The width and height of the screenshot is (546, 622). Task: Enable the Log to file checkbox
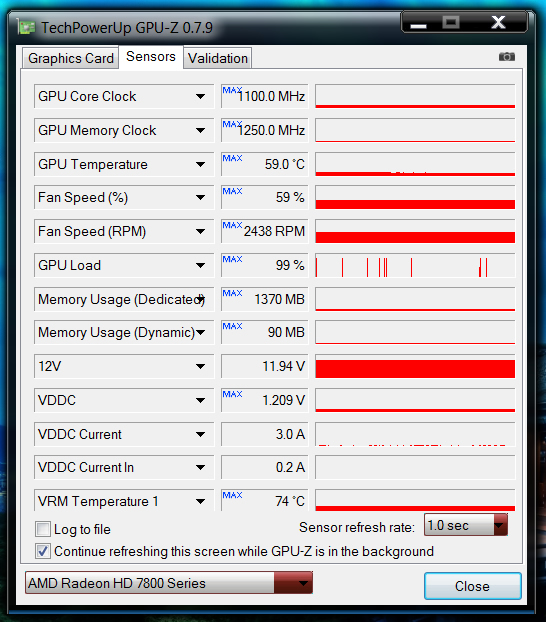[43, 529]
